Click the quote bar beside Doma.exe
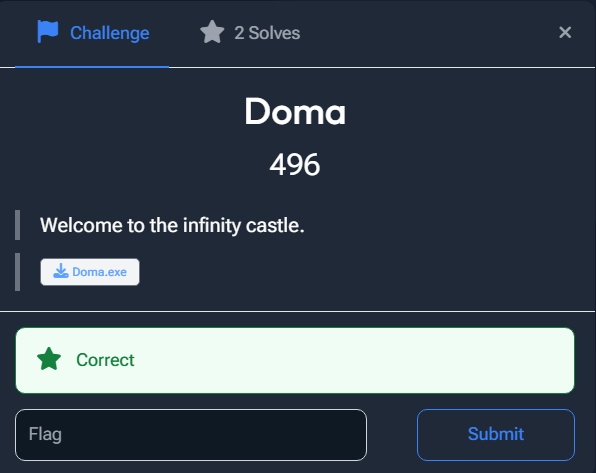The width and height of the screenshot is (596, 473). 17,272
